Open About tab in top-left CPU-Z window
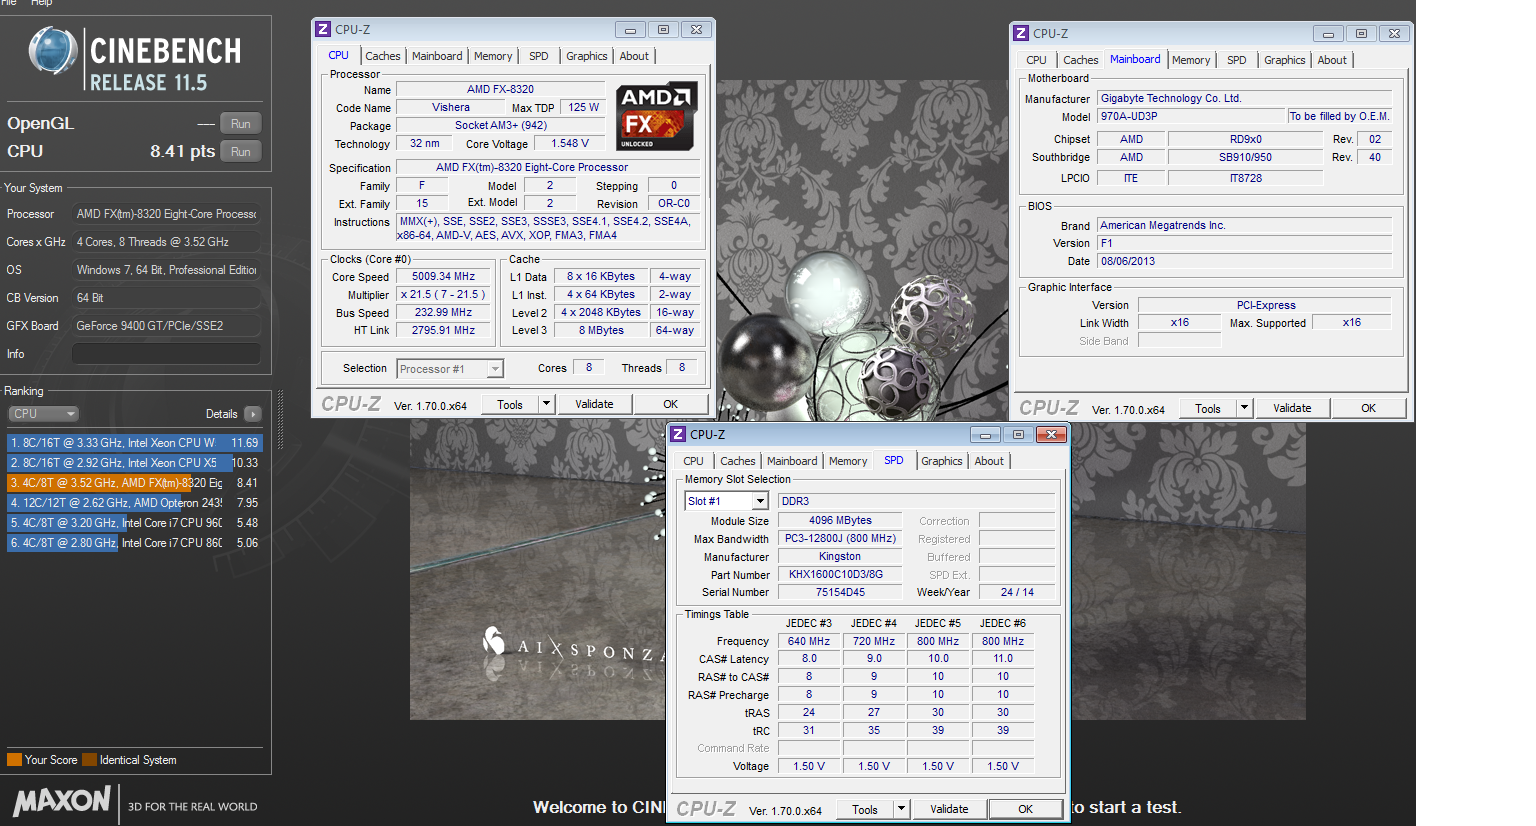This screenshot has width=1536, height=826. click(634, 56)
